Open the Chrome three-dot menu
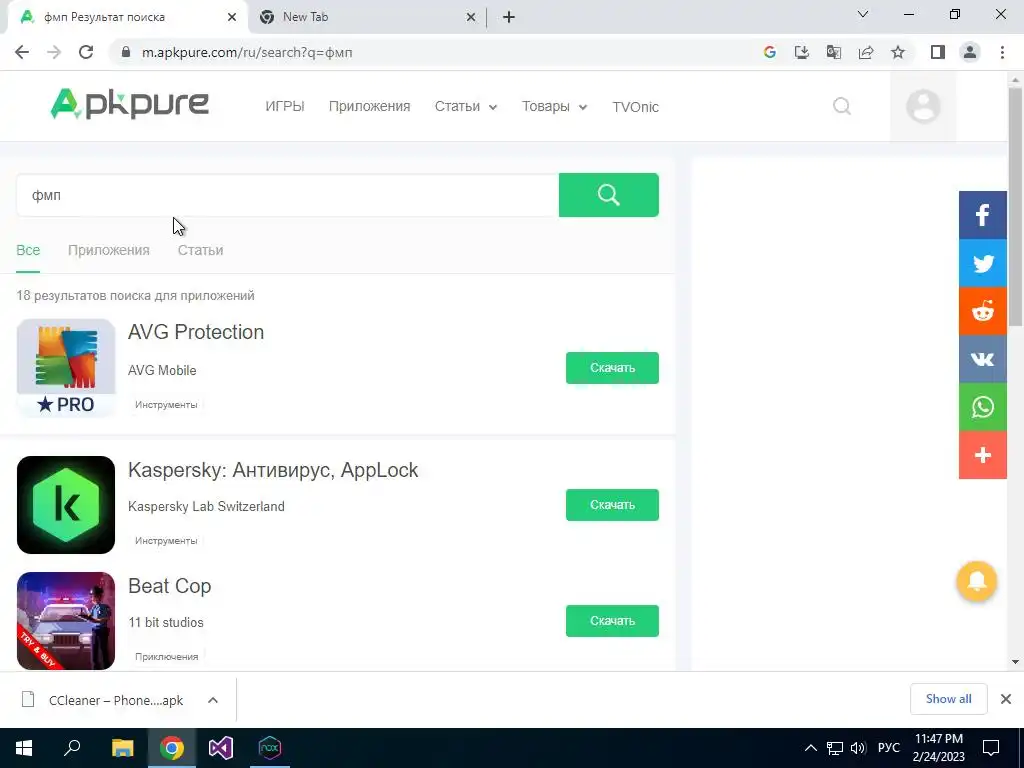 coord(1002,52)
